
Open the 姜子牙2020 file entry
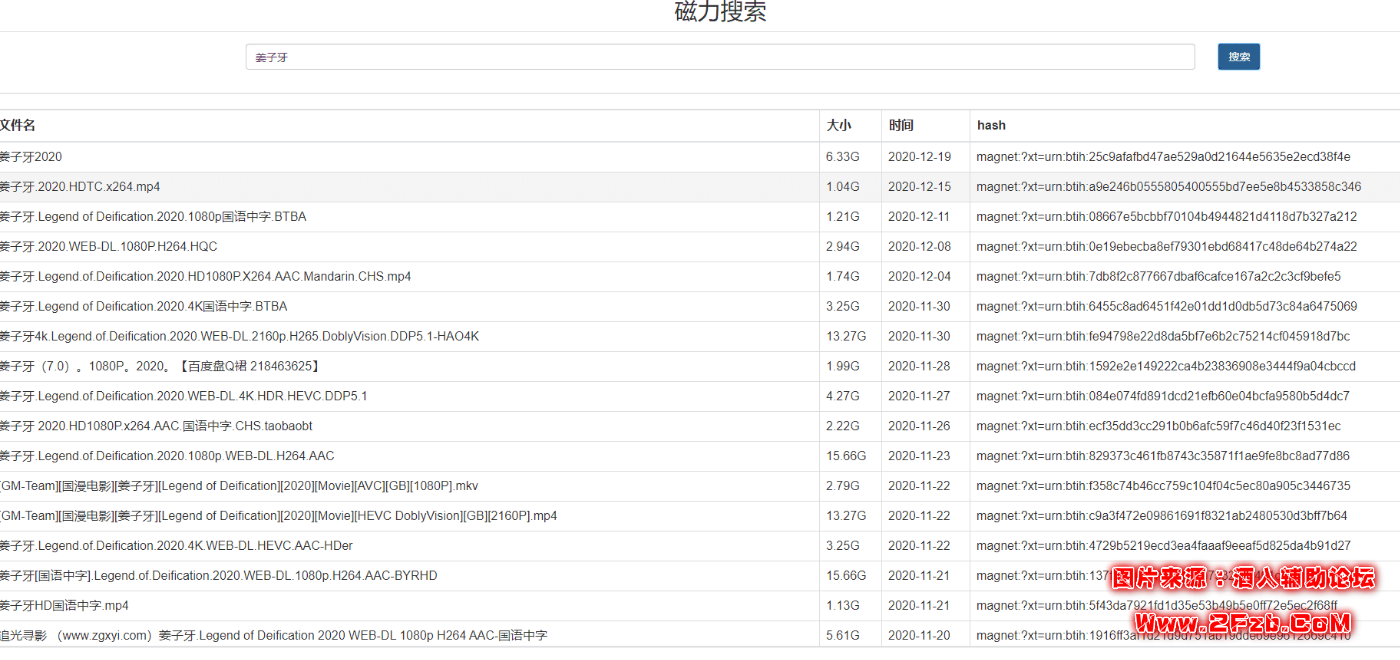(x=31, y=157)
